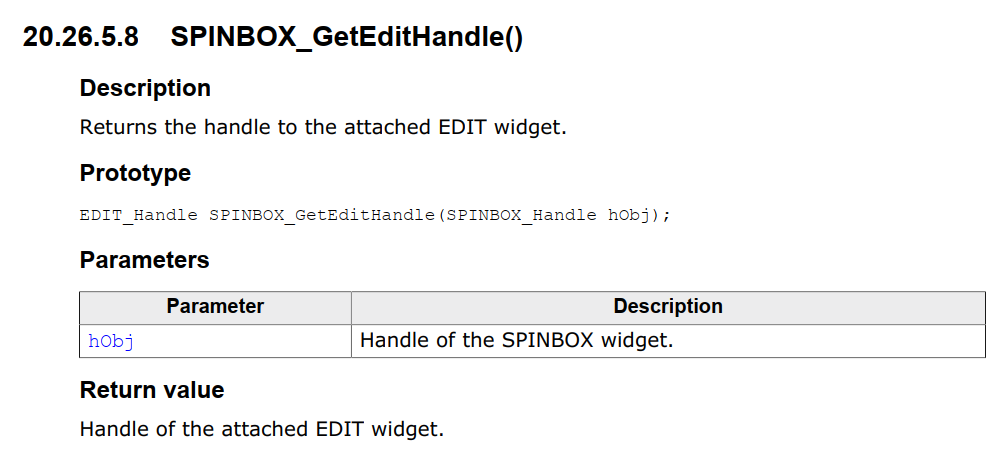This screenshot has width=1000, height=451.
Task: Click the Description table column header
Action: tap(668, 307)
